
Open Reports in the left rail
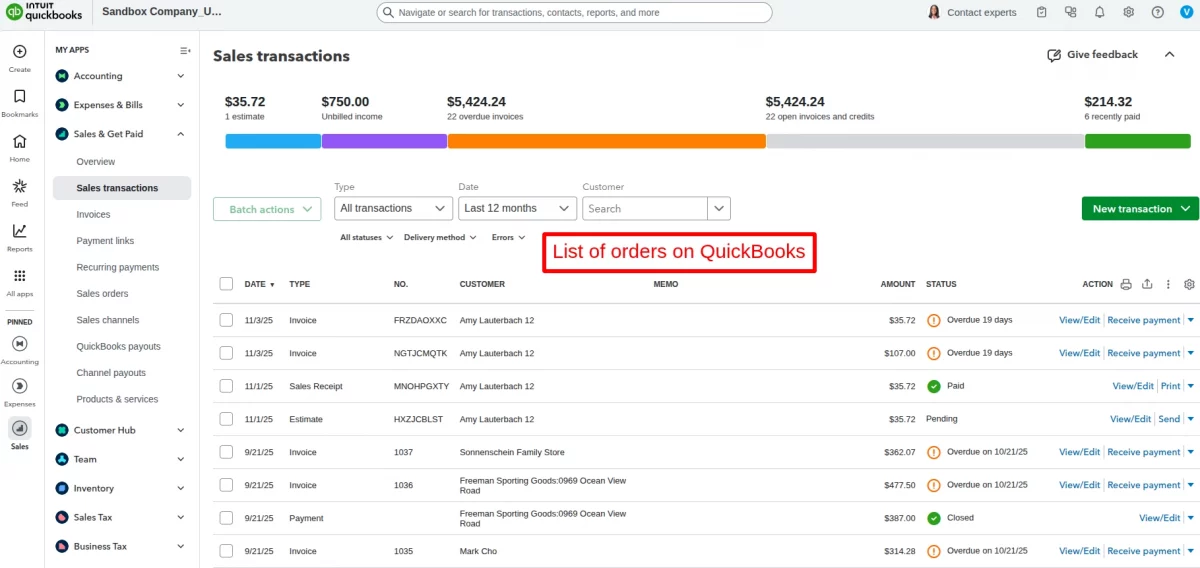tap(19, 231)
